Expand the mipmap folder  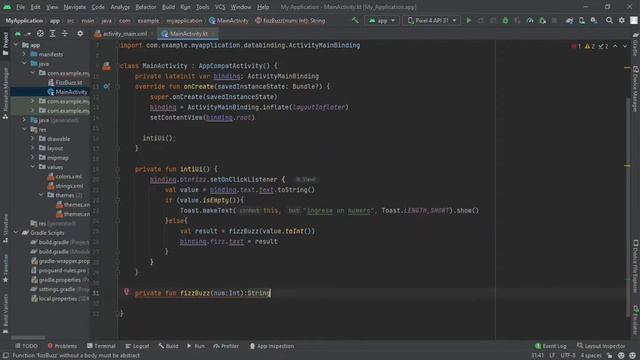(x=33, y=158)
